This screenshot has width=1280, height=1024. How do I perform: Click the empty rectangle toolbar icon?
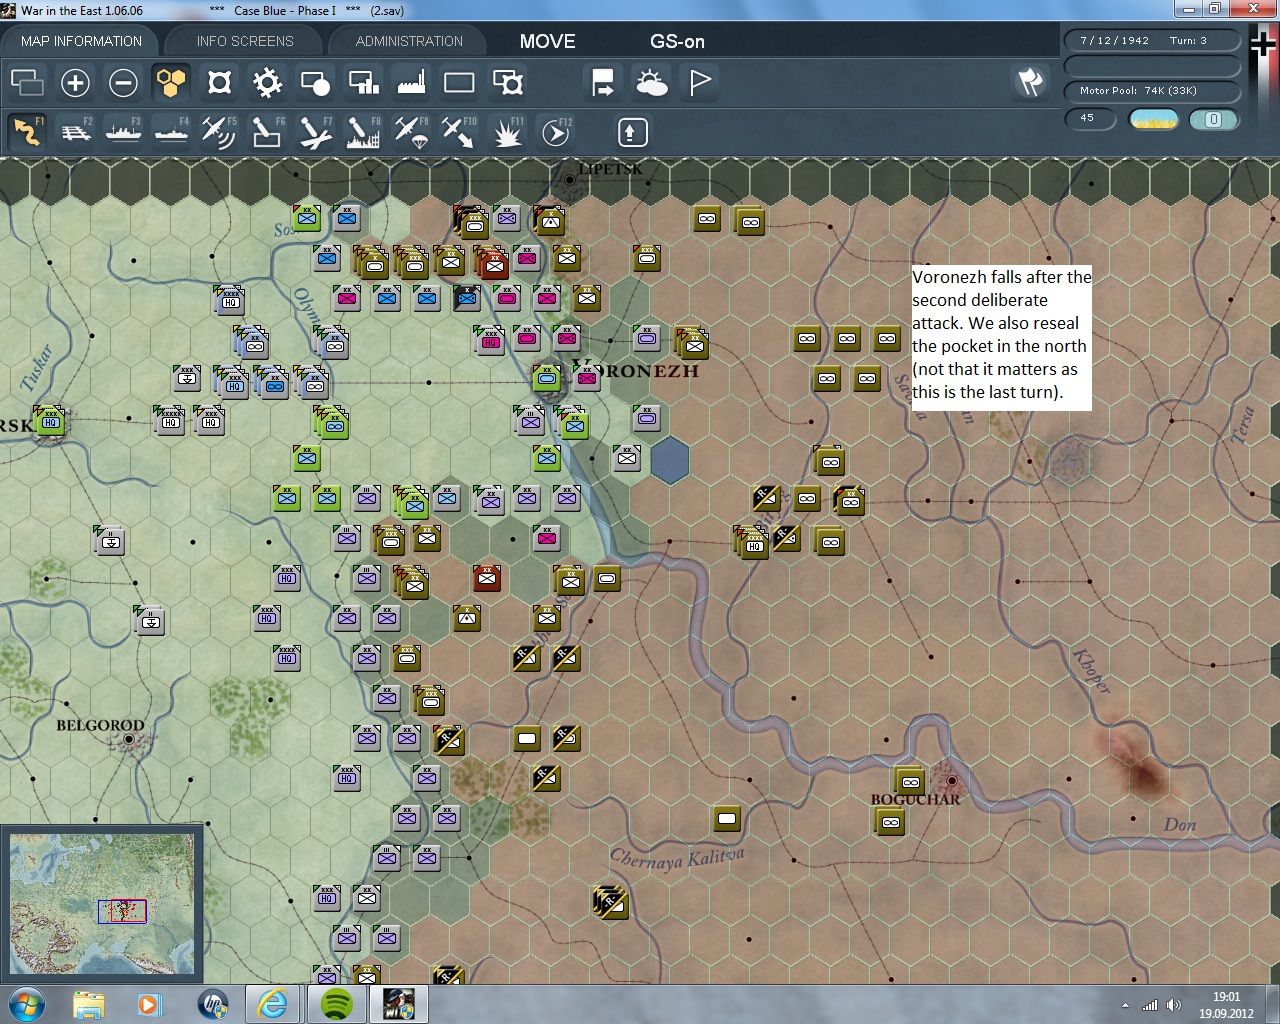pyautogui.click(x=459, y=82)
